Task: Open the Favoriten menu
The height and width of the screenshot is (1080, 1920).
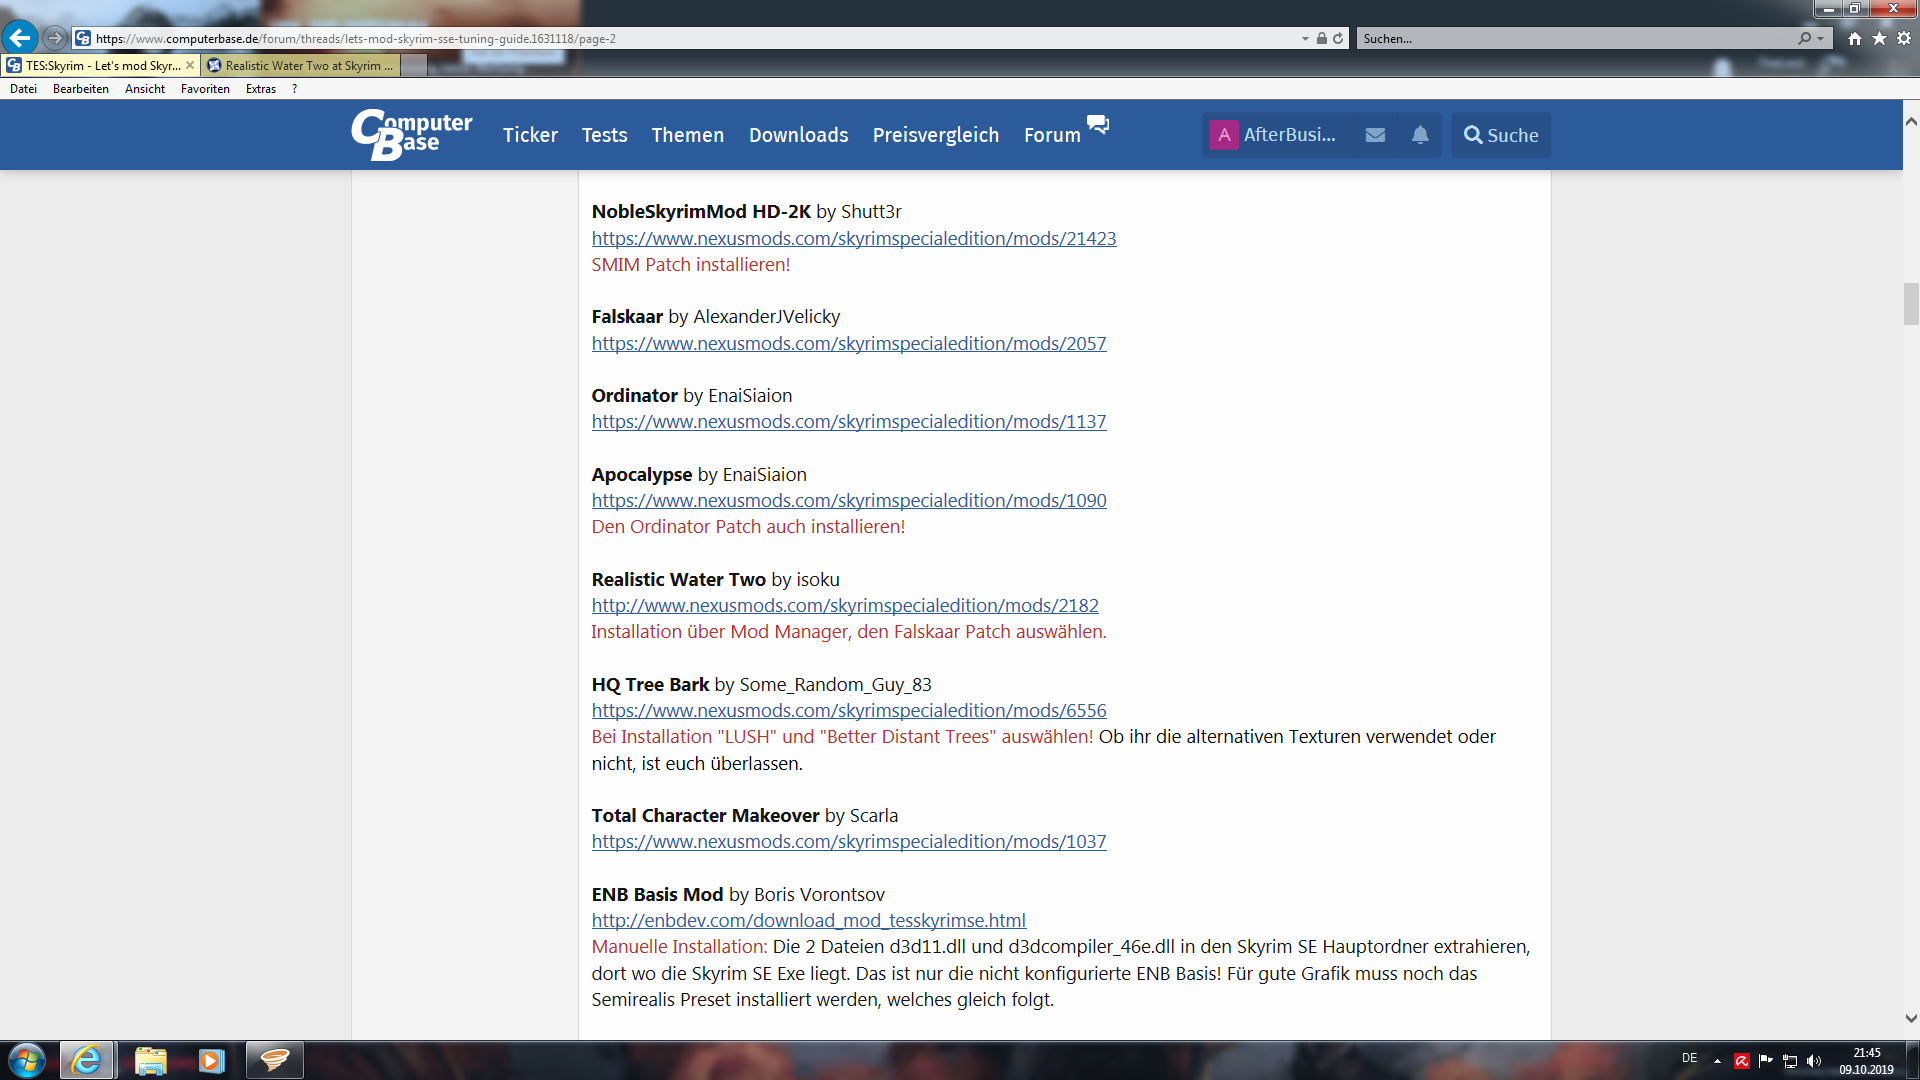Action: click(x=205, y=89)
